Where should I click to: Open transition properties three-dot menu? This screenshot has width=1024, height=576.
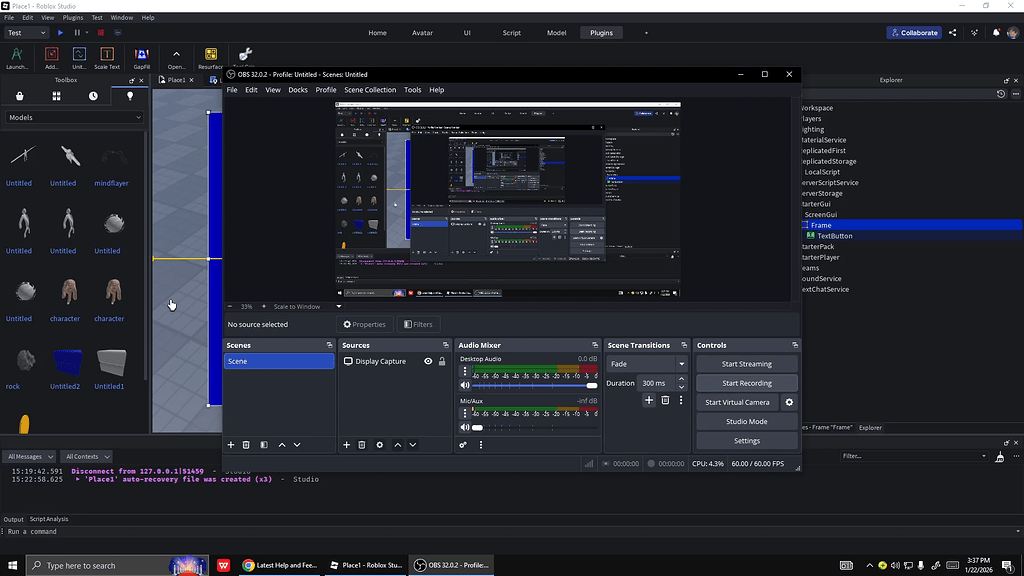point(681,400)
